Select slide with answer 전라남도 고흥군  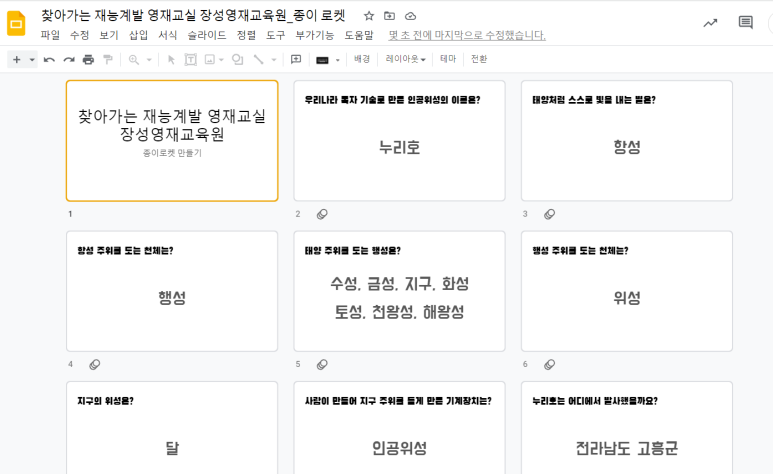pyautogui.click(x=627, y=428)
